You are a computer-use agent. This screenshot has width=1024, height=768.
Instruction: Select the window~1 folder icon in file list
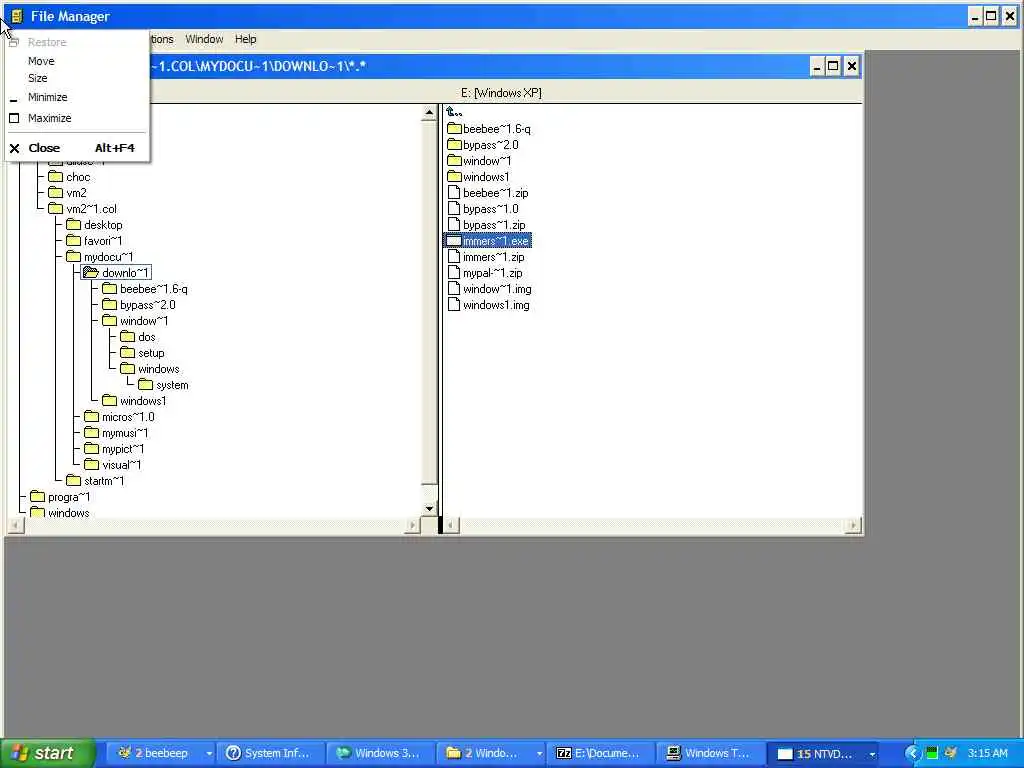(454, 161)
